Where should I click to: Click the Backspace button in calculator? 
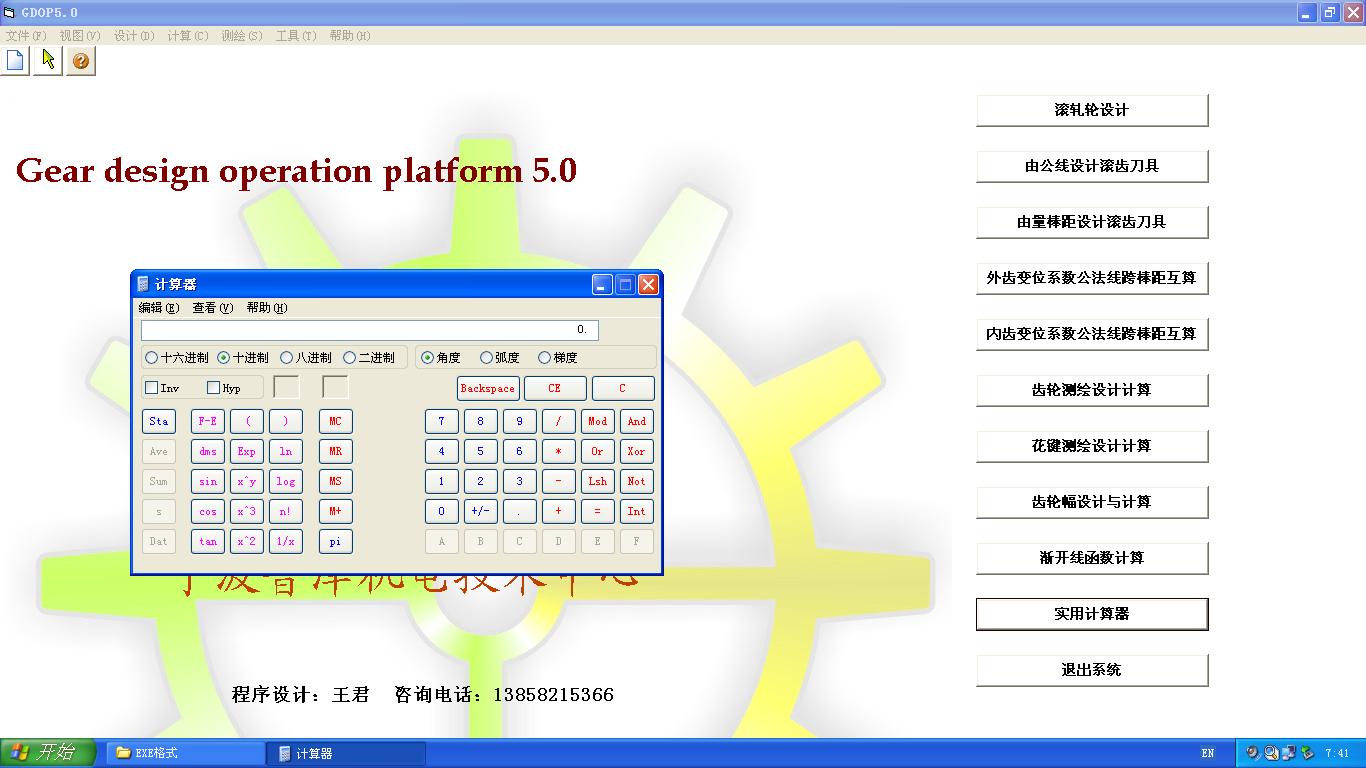(487, 388)
